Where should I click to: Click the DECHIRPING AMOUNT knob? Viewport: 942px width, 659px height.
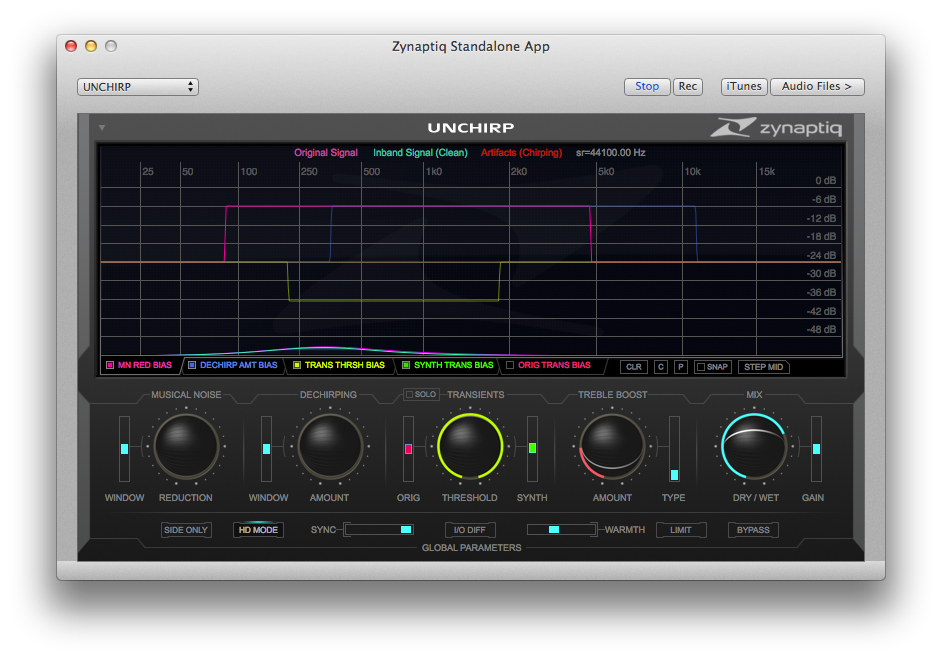coord(328,447)
